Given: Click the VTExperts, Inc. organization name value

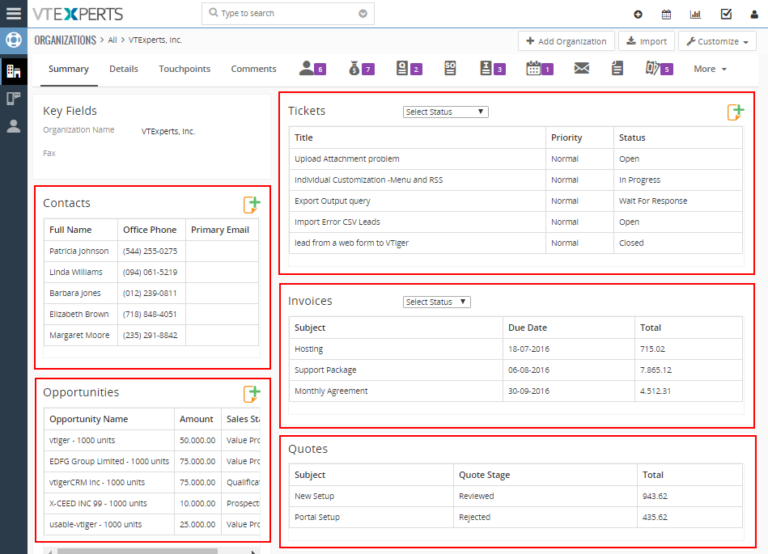Looking at the screenshot, I should click(168, 131).
